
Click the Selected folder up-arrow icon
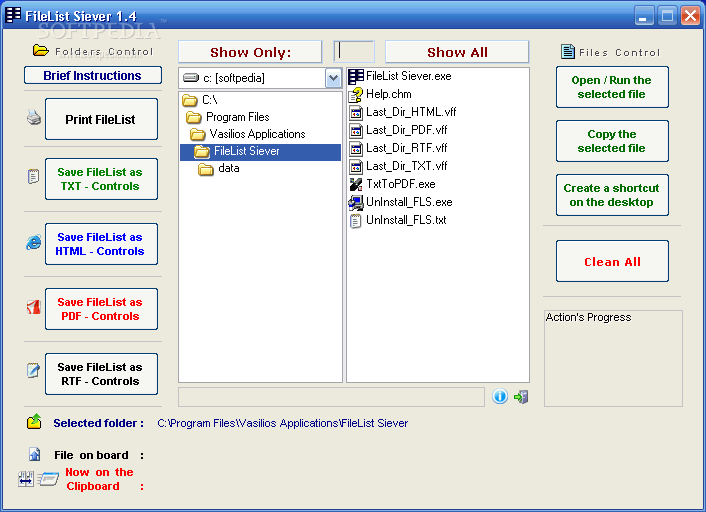tap(34, 422)
